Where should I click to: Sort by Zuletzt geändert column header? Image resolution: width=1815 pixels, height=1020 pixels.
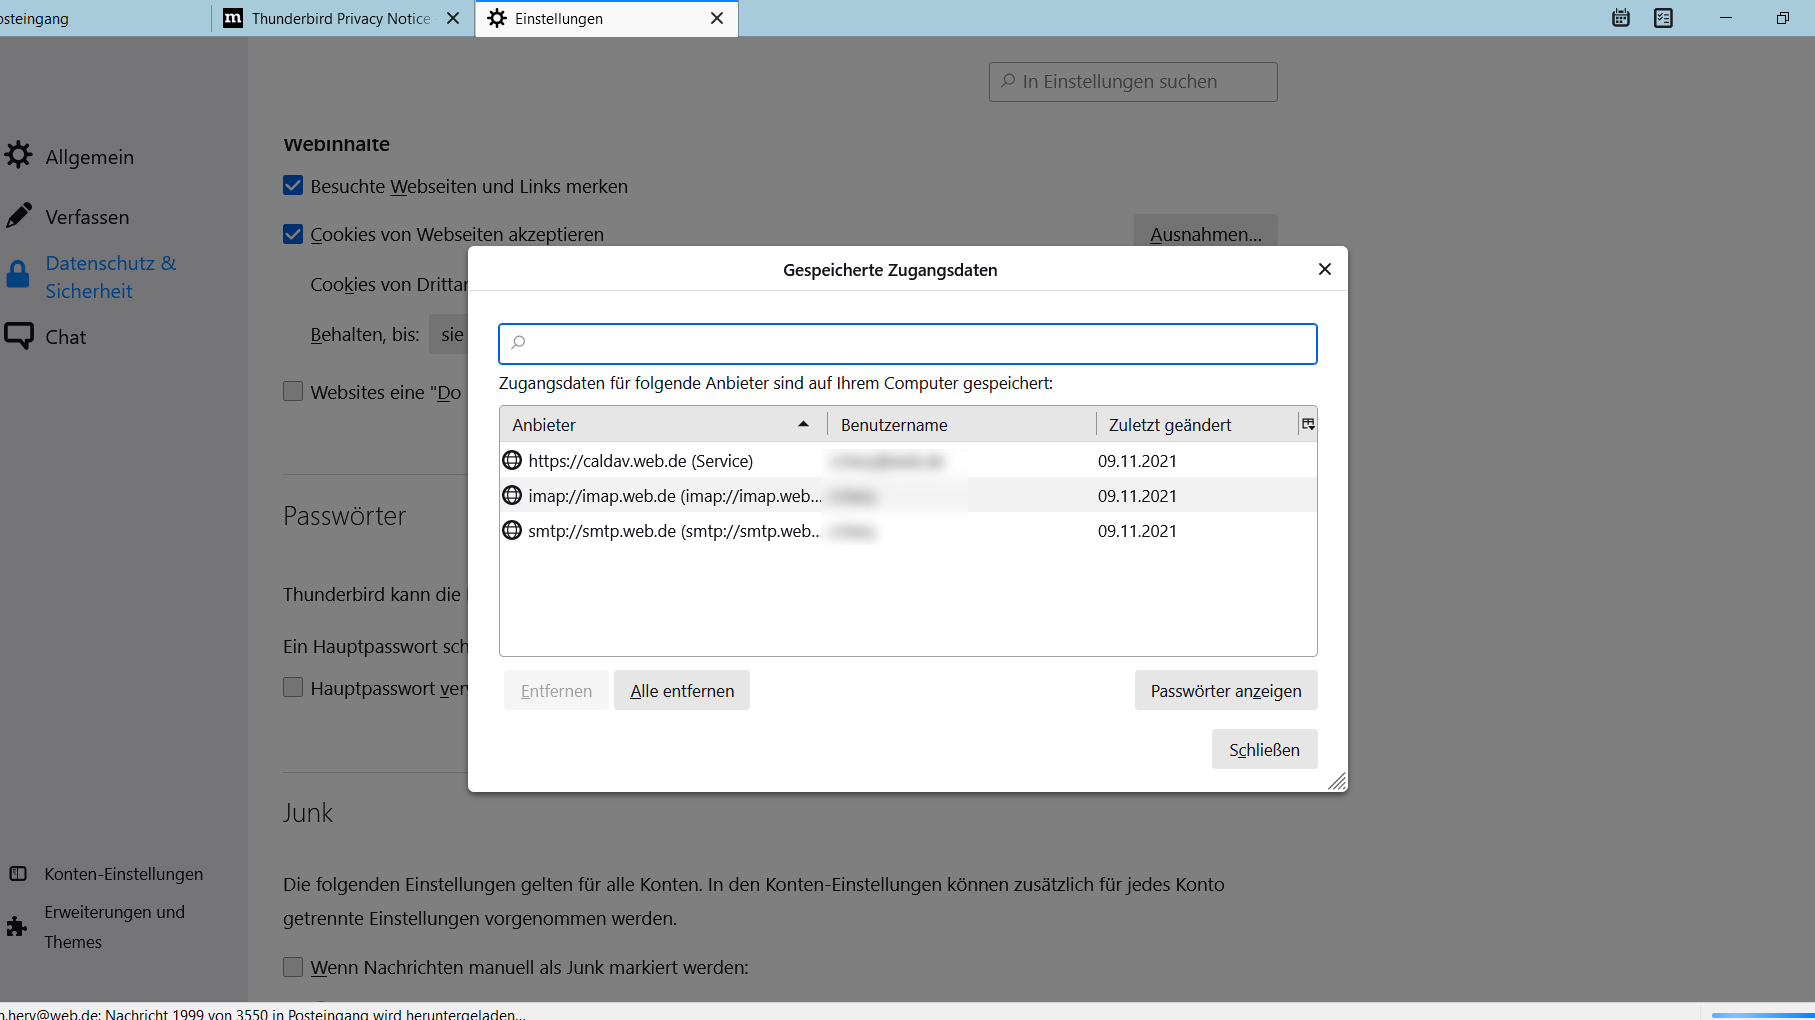click(1195, 425)
